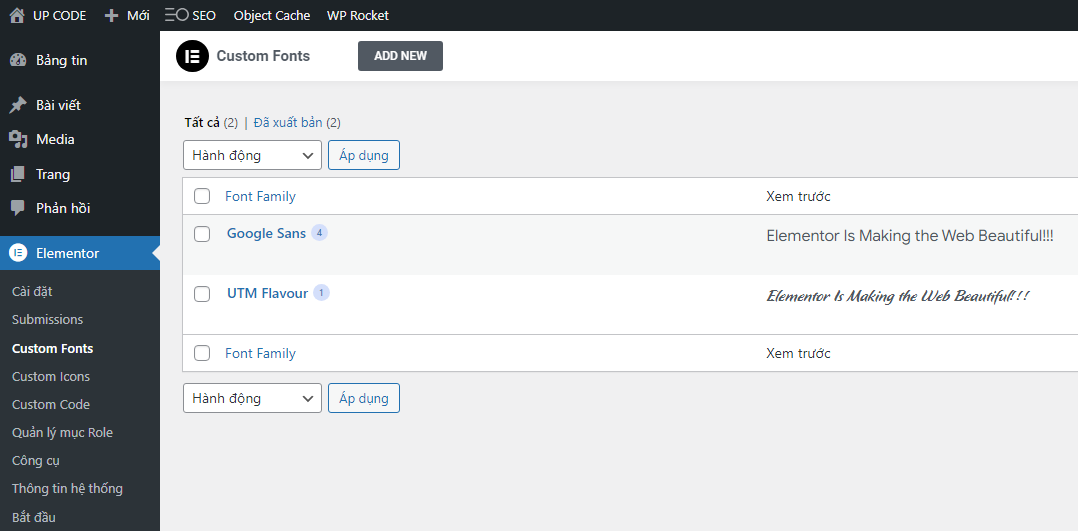Click the bottom Áp dụng button
This screenshot has height=531, width=1078.
364,398
